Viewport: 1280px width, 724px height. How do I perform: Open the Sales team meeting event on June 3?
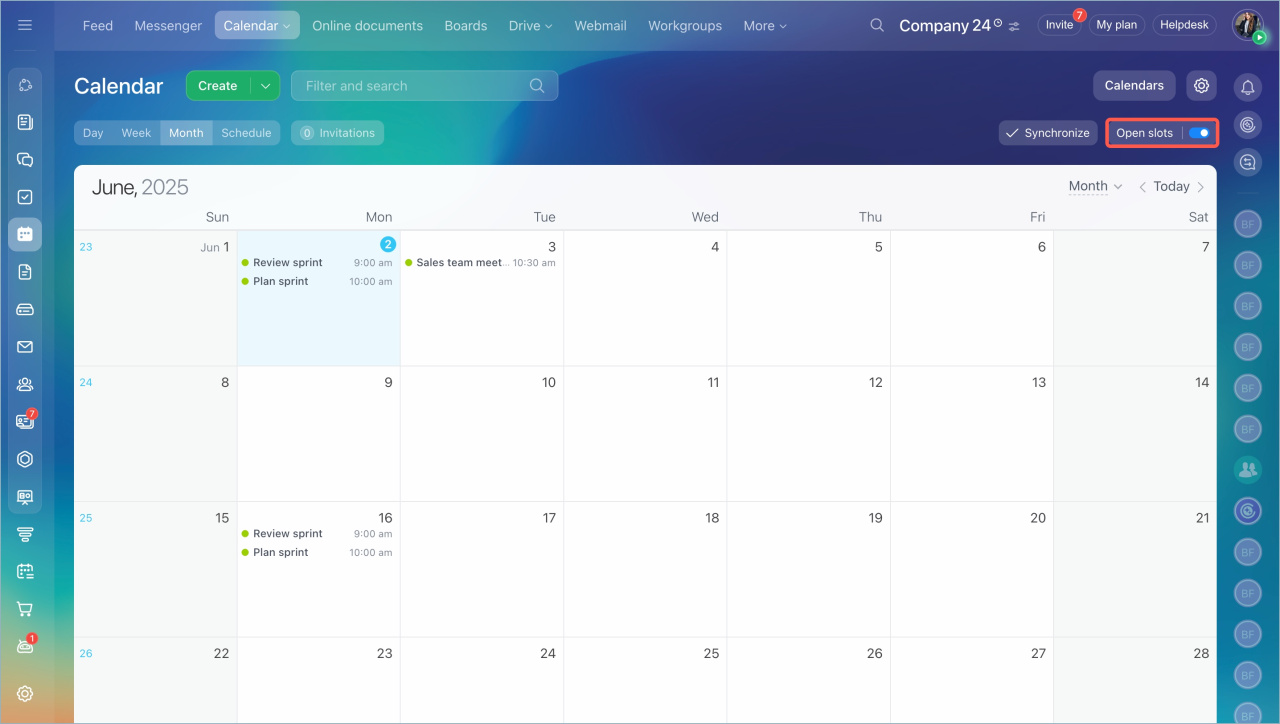click(480, 263)
